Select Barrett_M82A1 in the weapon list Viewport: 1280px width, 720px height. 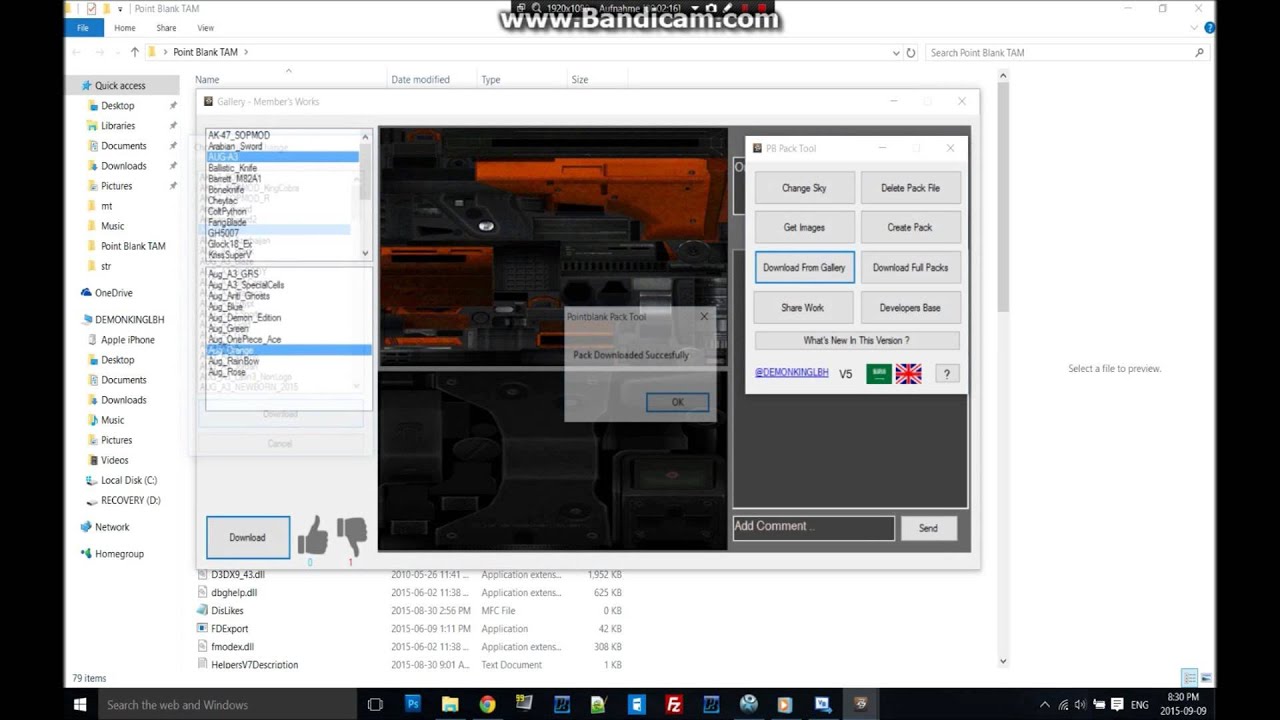point(235,179)
